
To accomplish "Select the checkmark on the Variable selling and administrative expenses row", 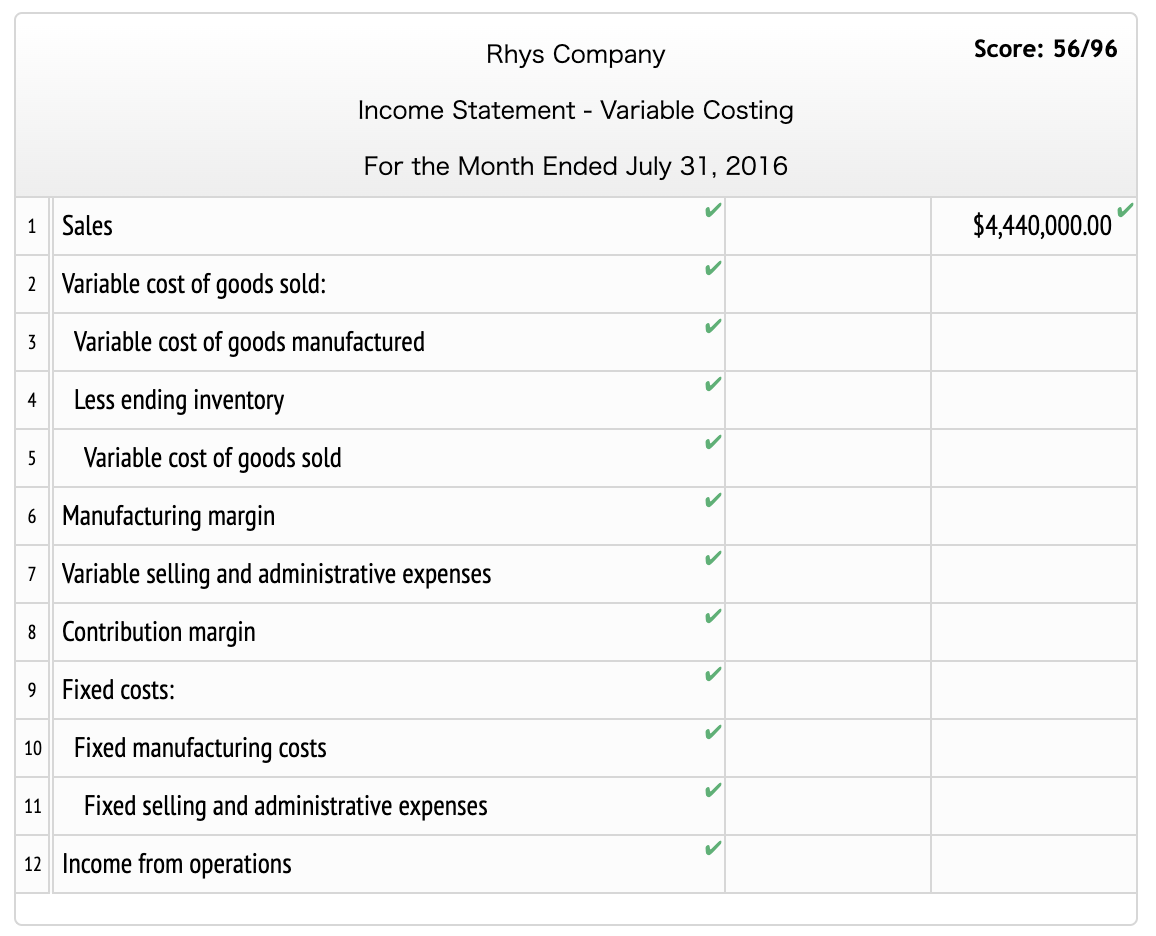I will tap(713, 558).
